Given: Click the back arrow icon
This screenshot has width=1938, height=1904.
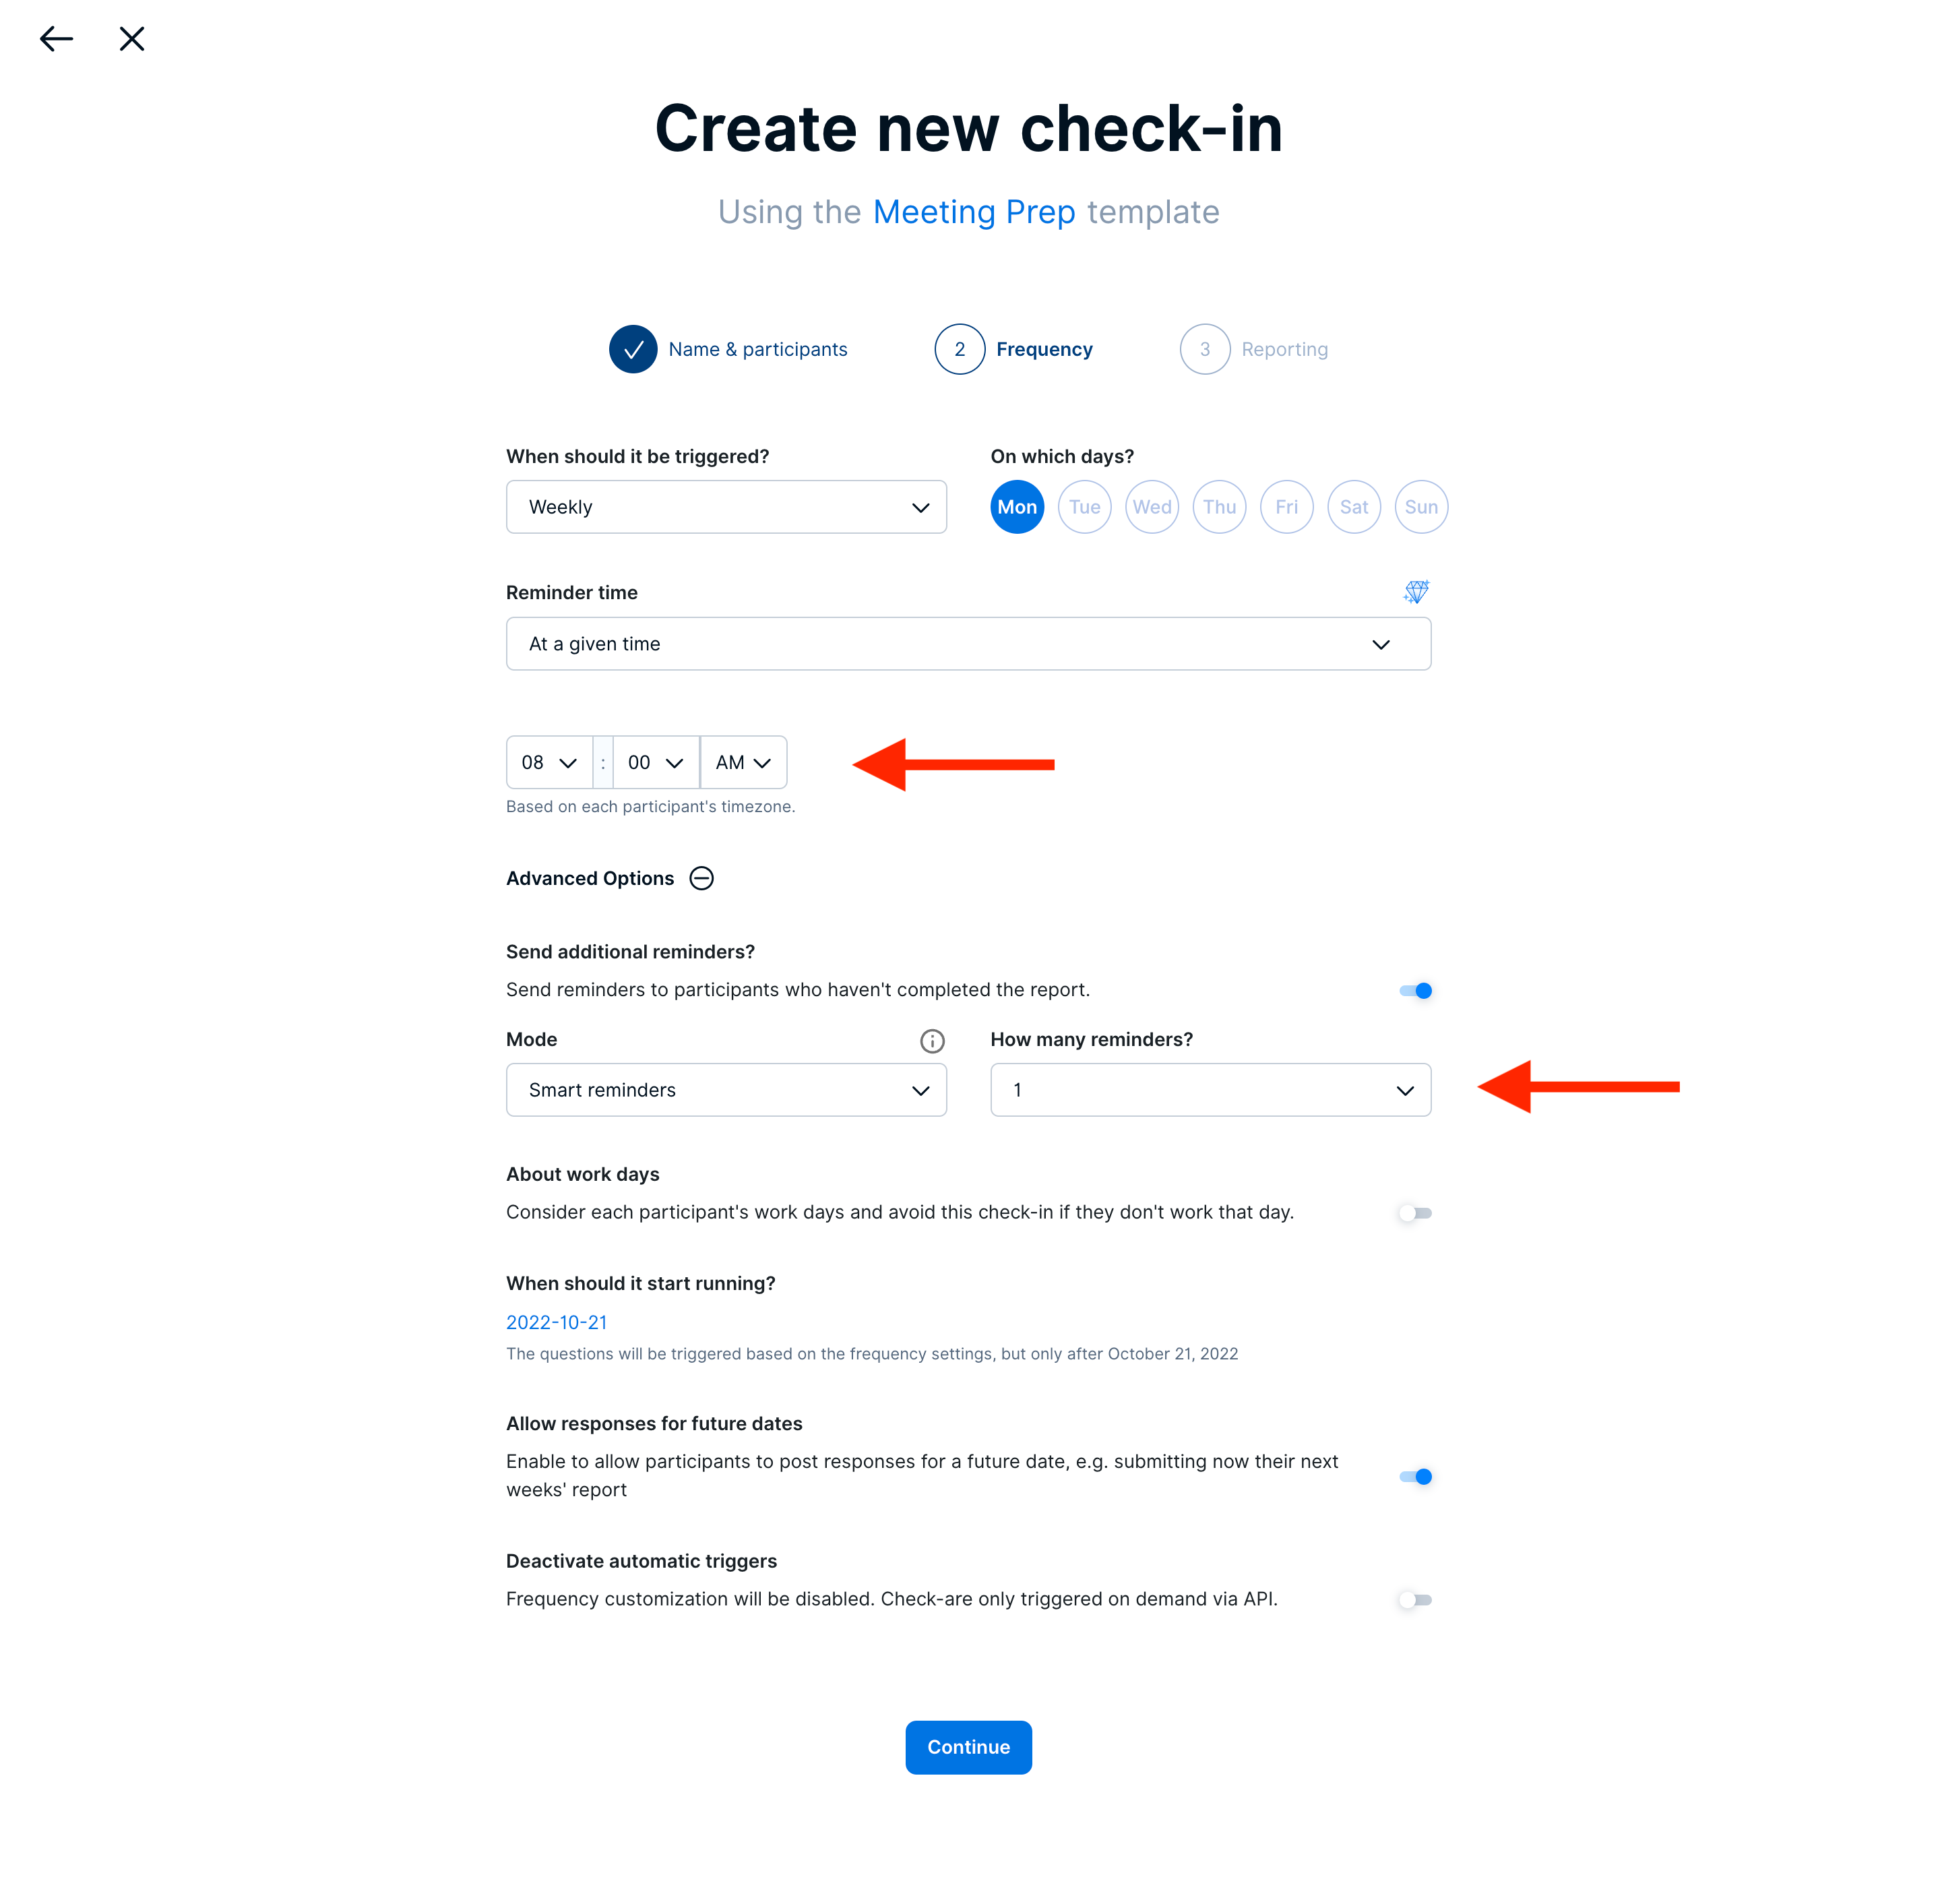Looking at the screenshot, I should click(x=56, y=39).
